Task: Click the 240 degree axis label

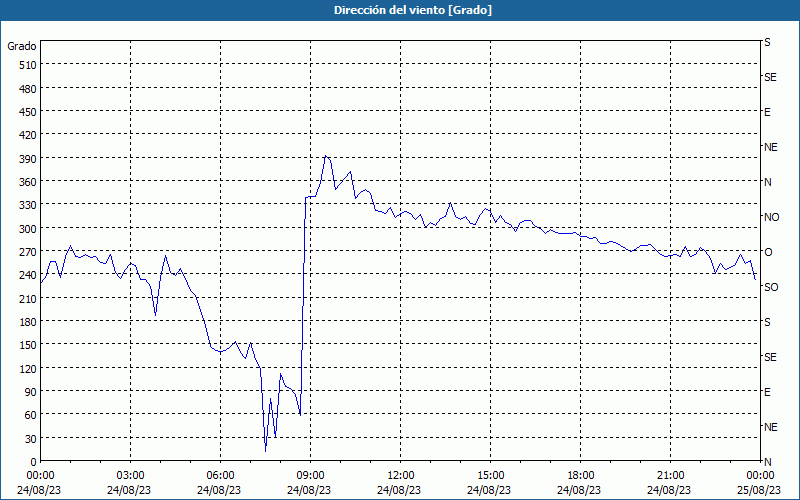Action: 28,276
